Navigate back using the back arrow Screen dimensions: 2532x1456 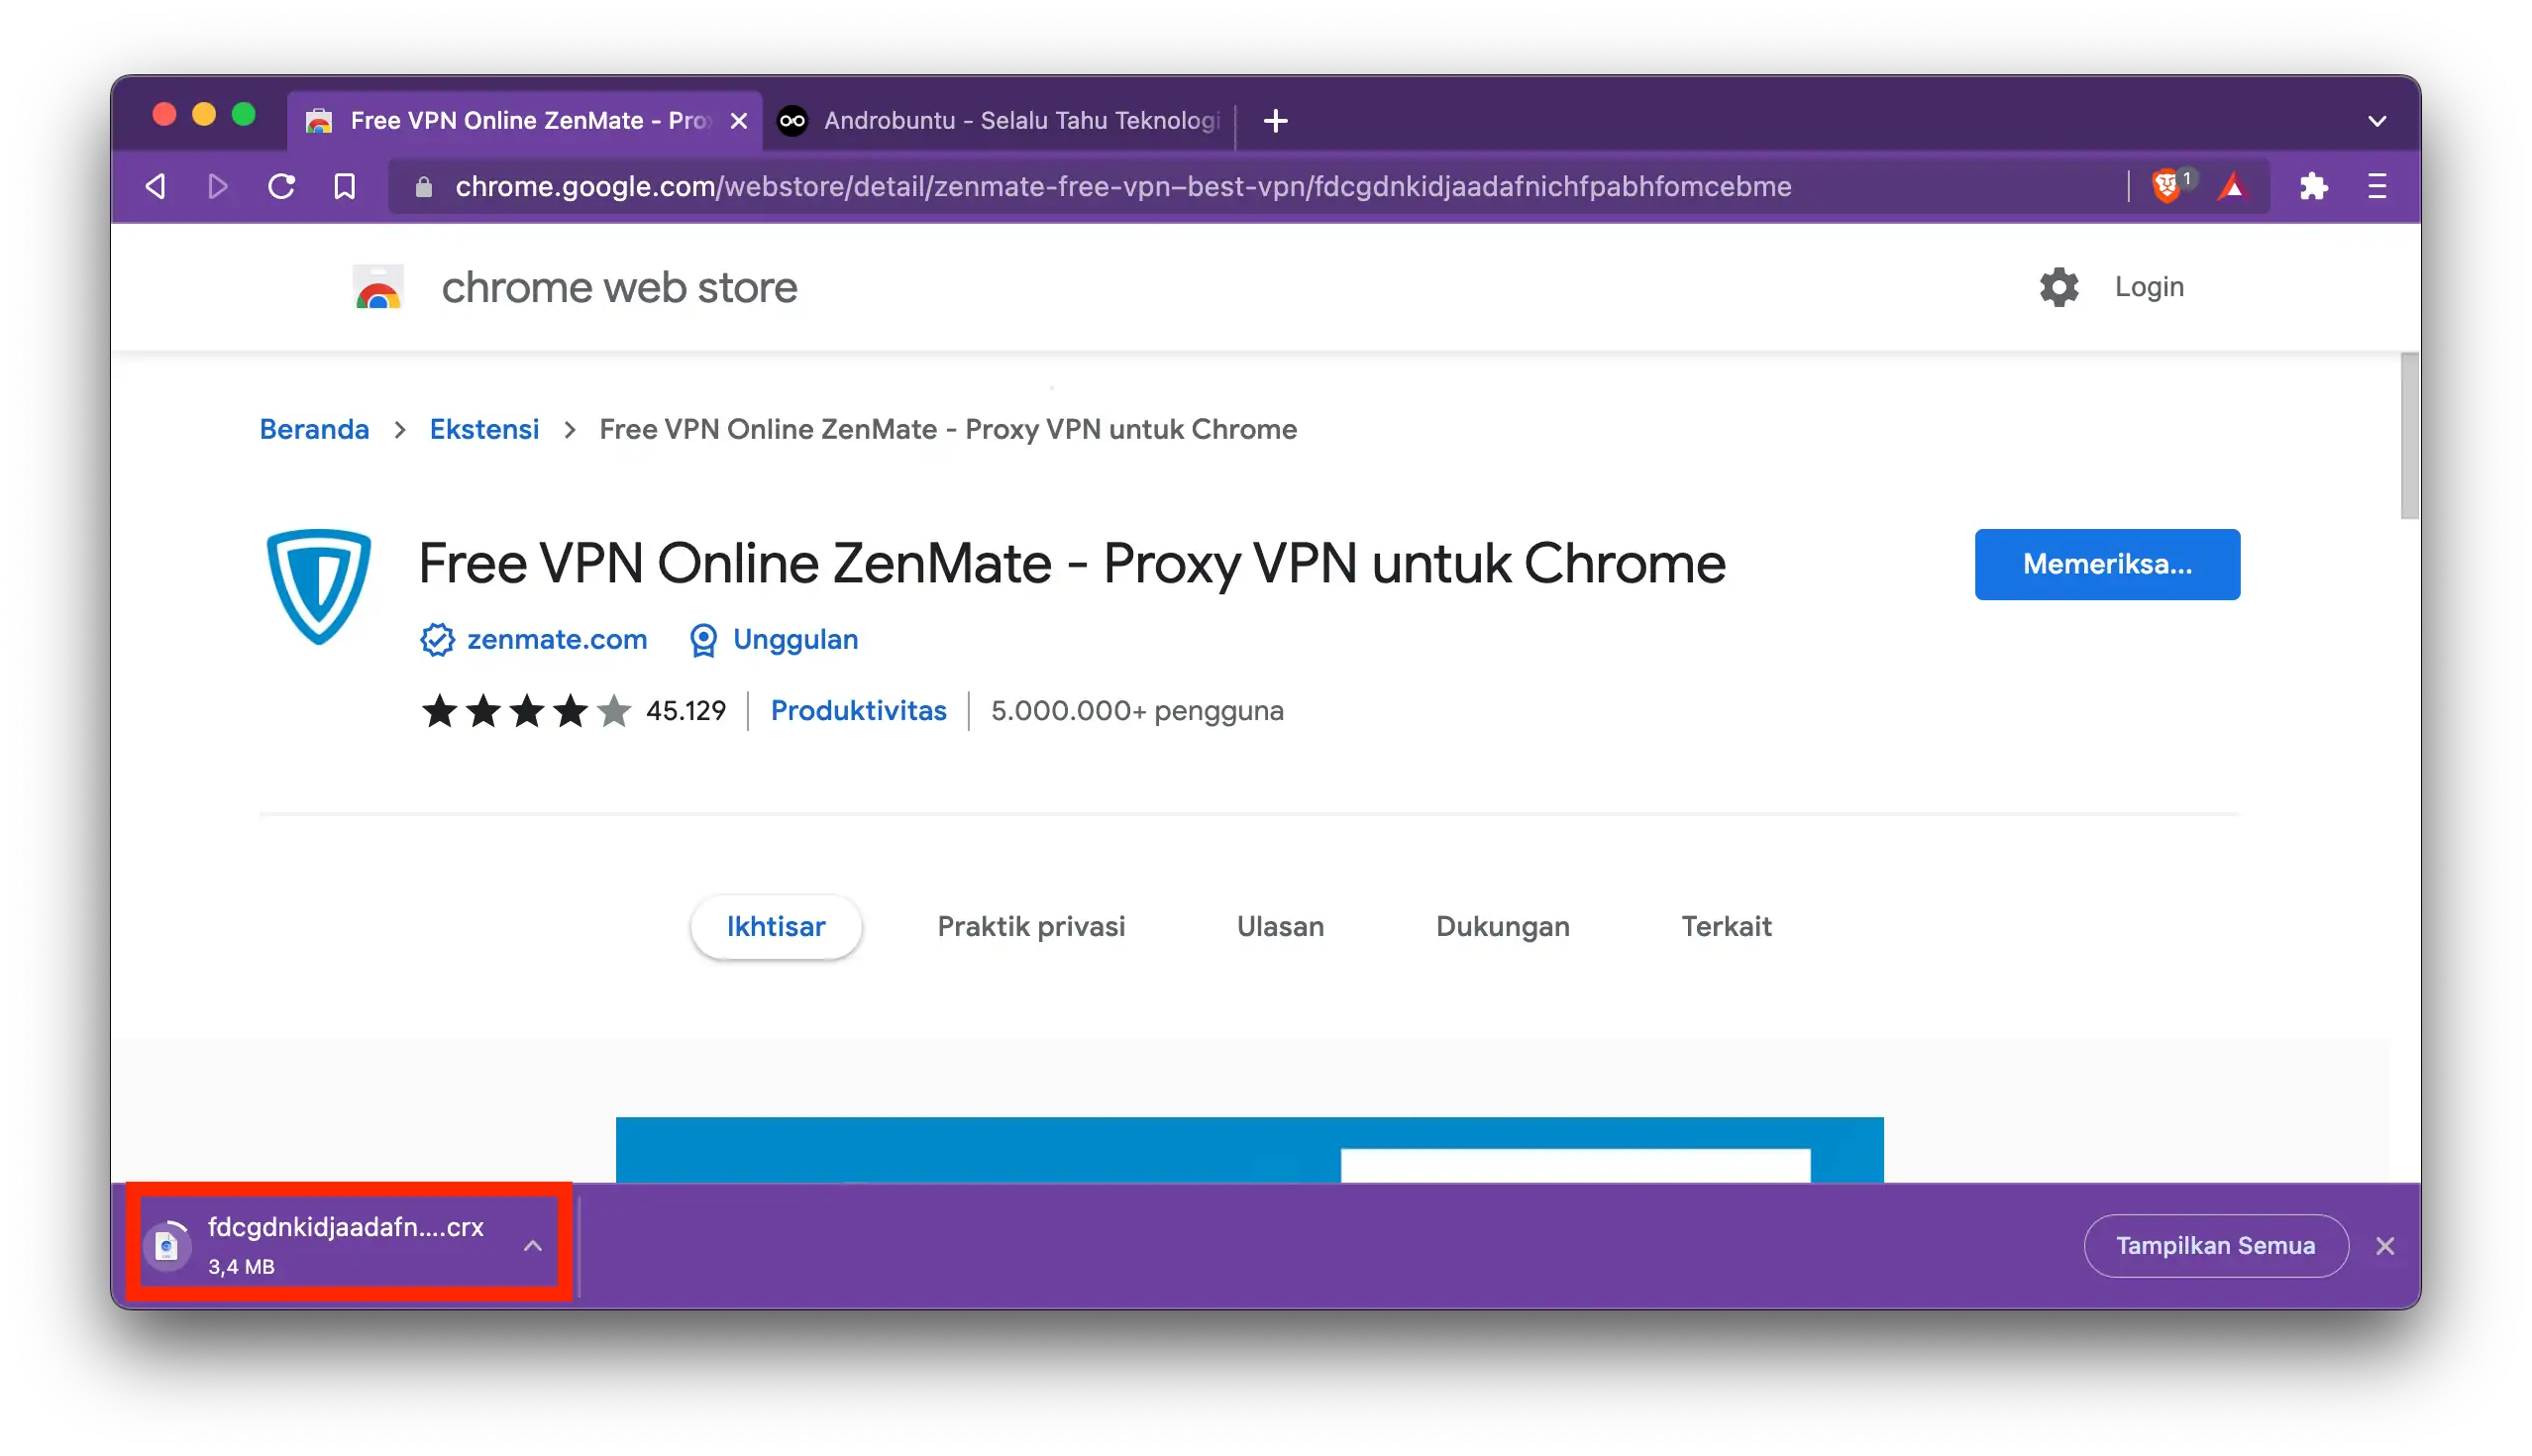click(155, 186)
